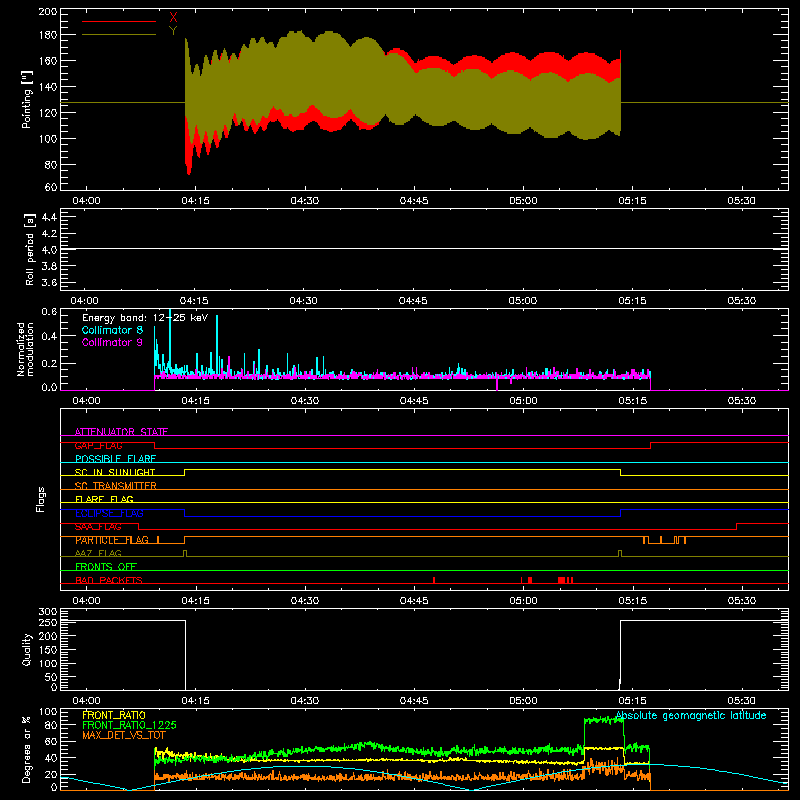Select the olive Y legend line sample
This screenshot has height=800, width=800.
[119, 35]
